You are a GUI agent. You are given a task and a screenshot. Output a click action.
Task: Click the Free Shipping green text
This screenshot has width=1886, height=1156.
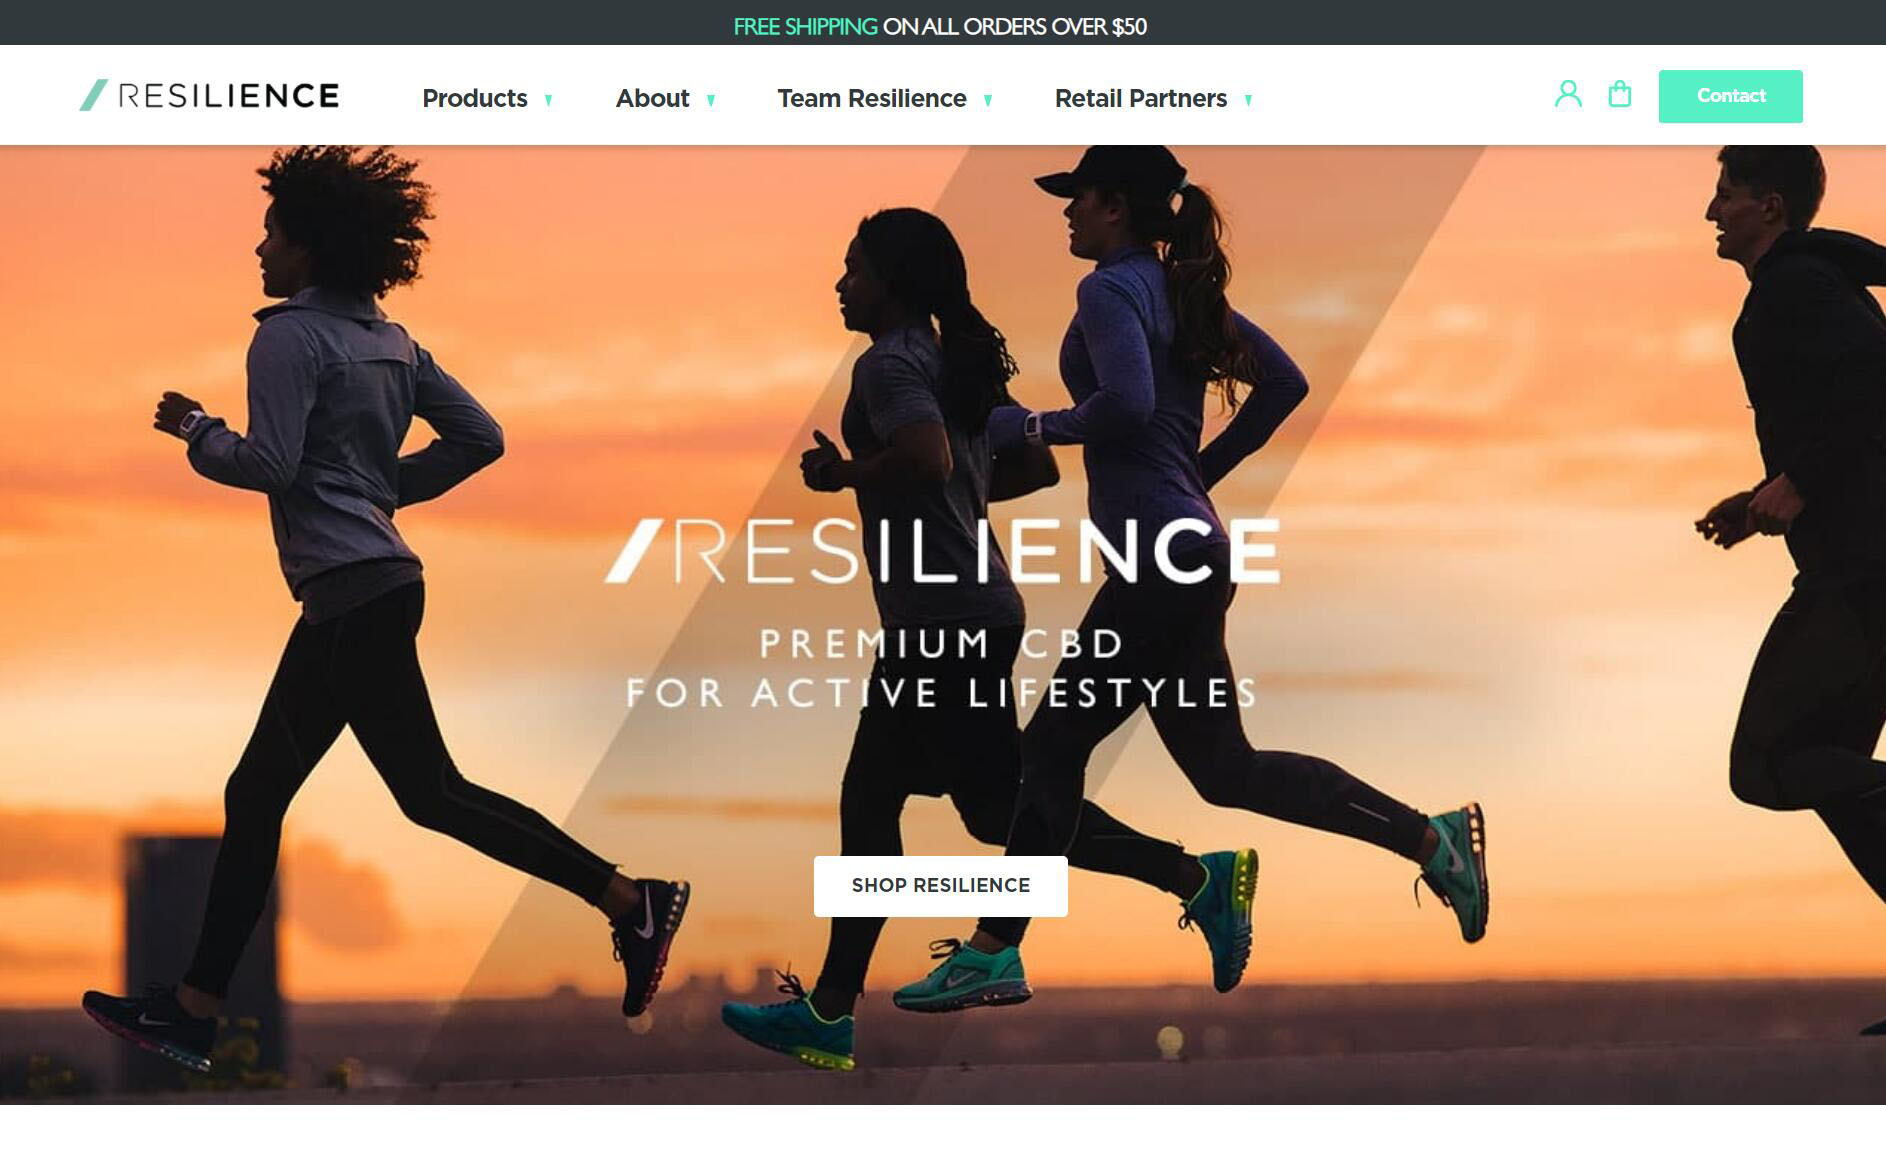pos(806,27)
